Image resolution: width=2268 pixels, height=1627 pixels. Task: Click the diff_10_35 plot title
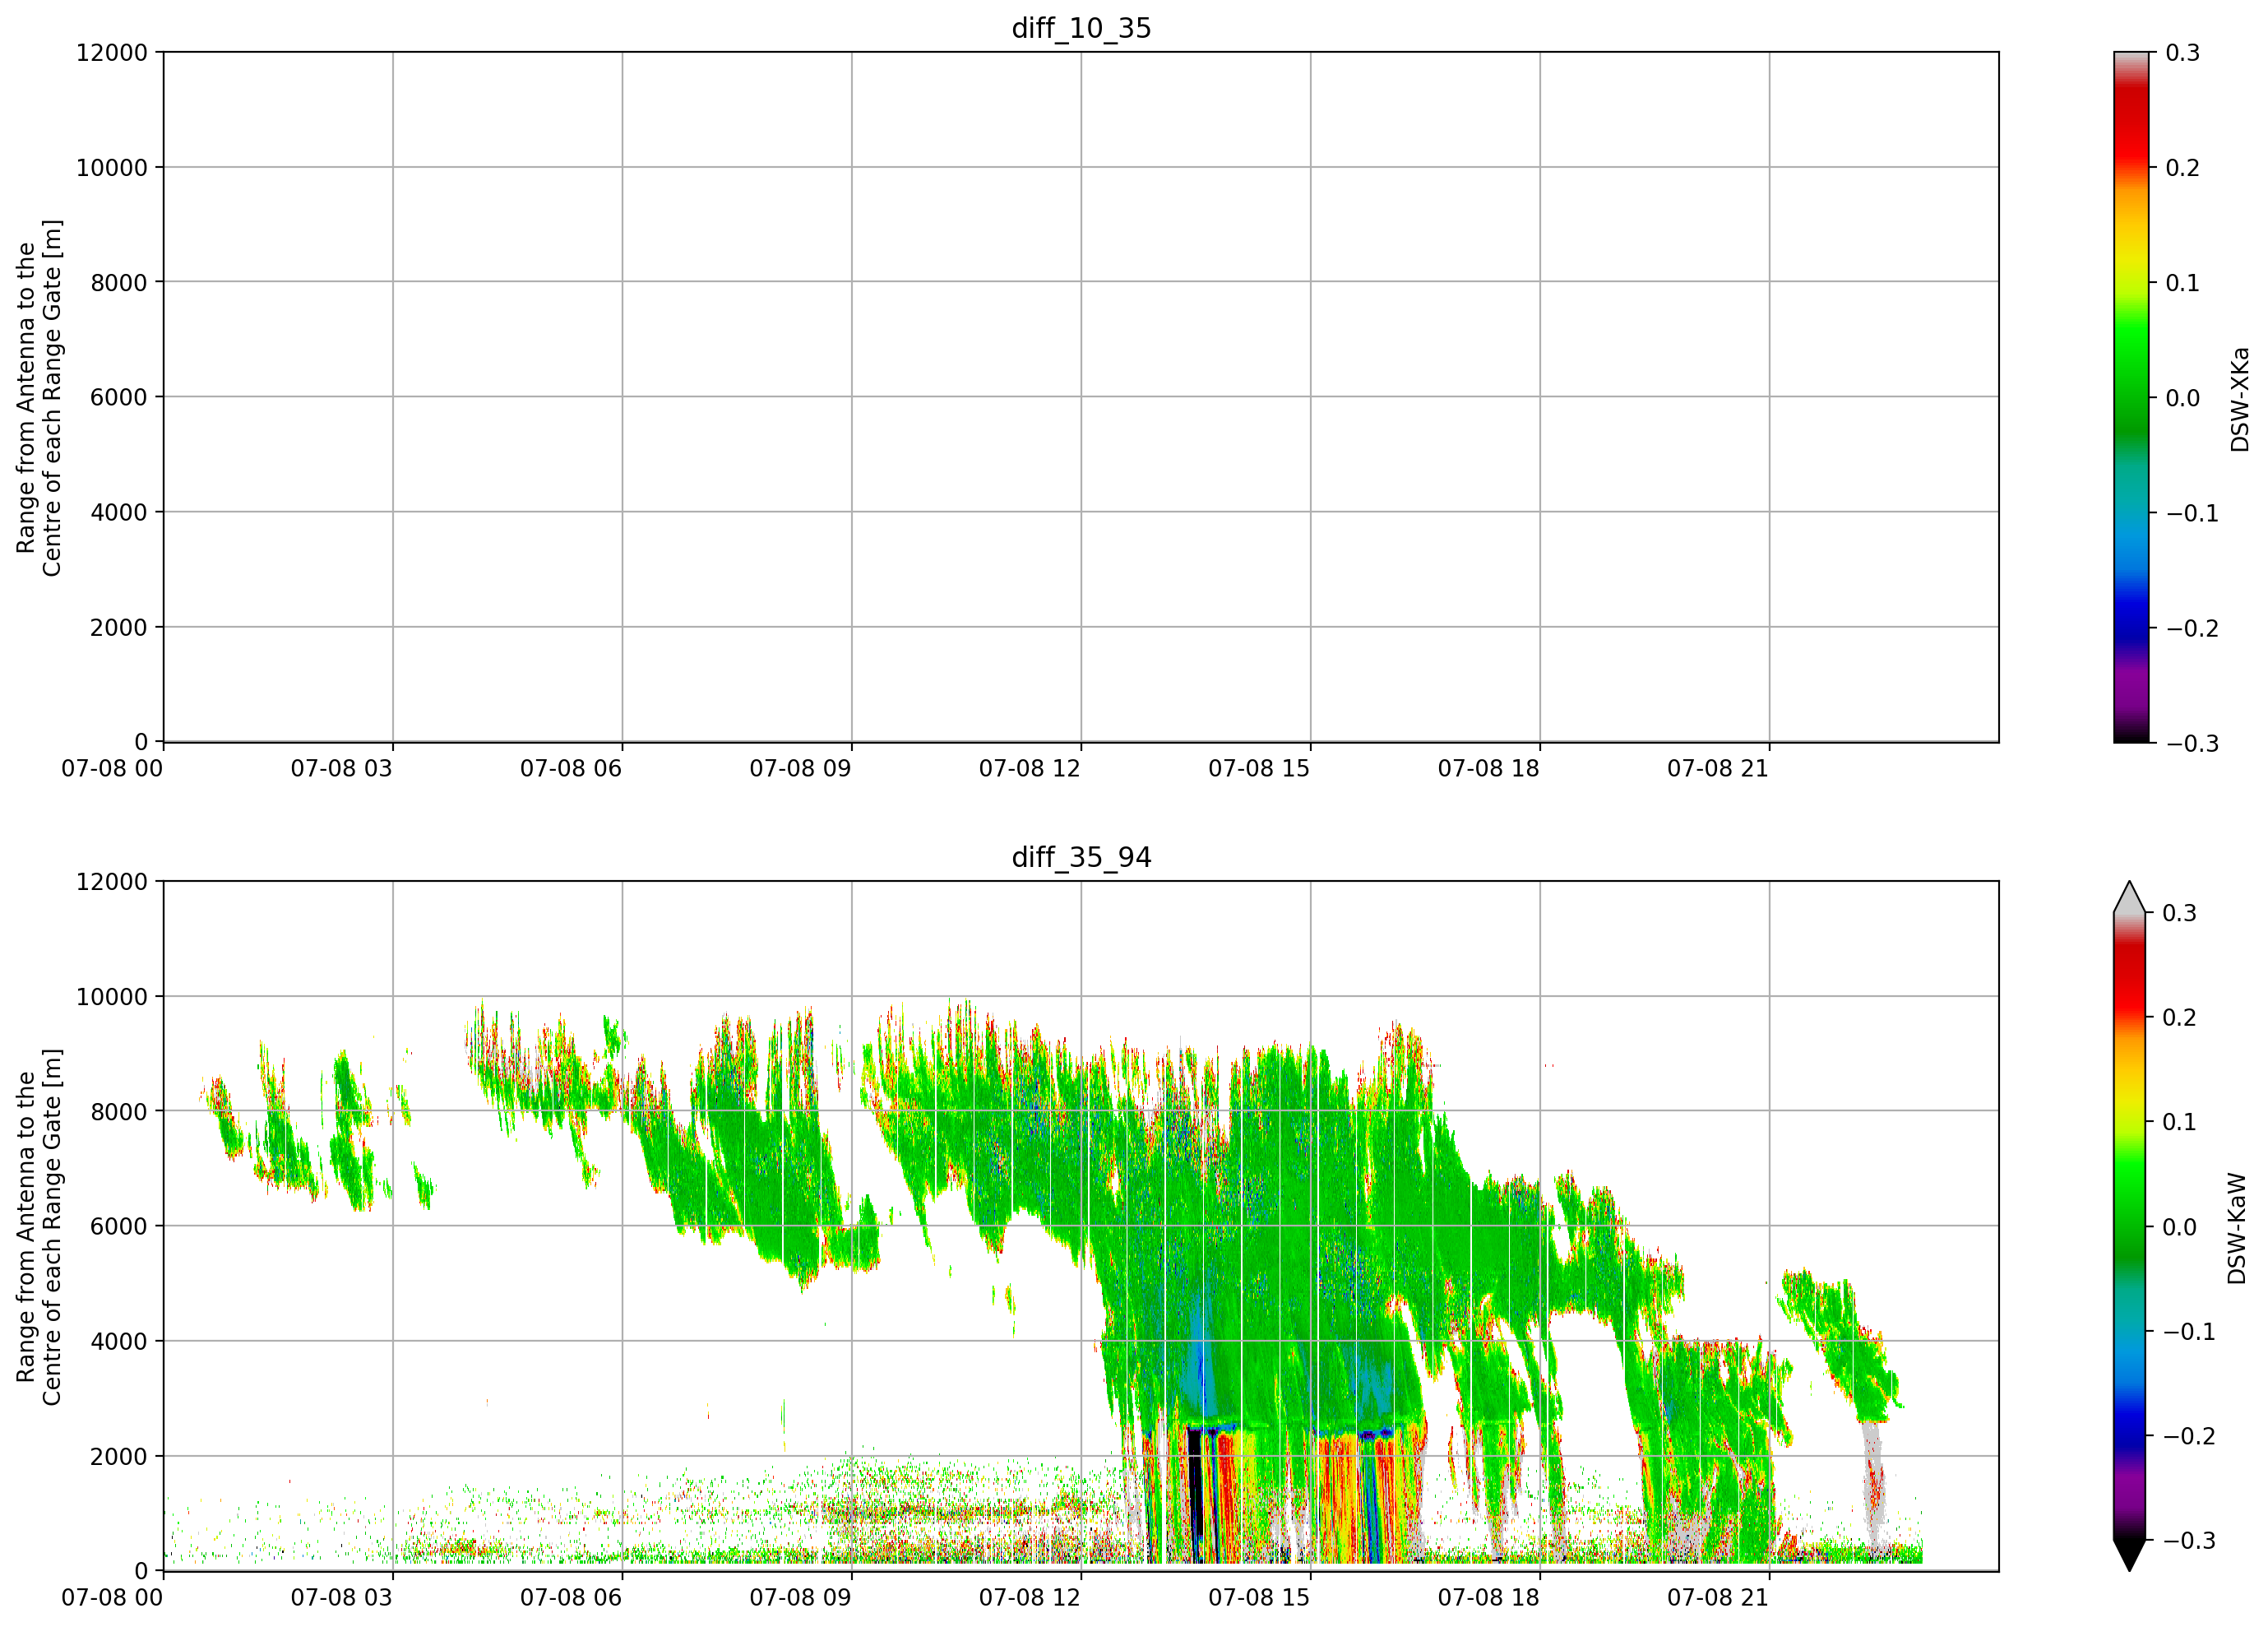[1081, 28]
